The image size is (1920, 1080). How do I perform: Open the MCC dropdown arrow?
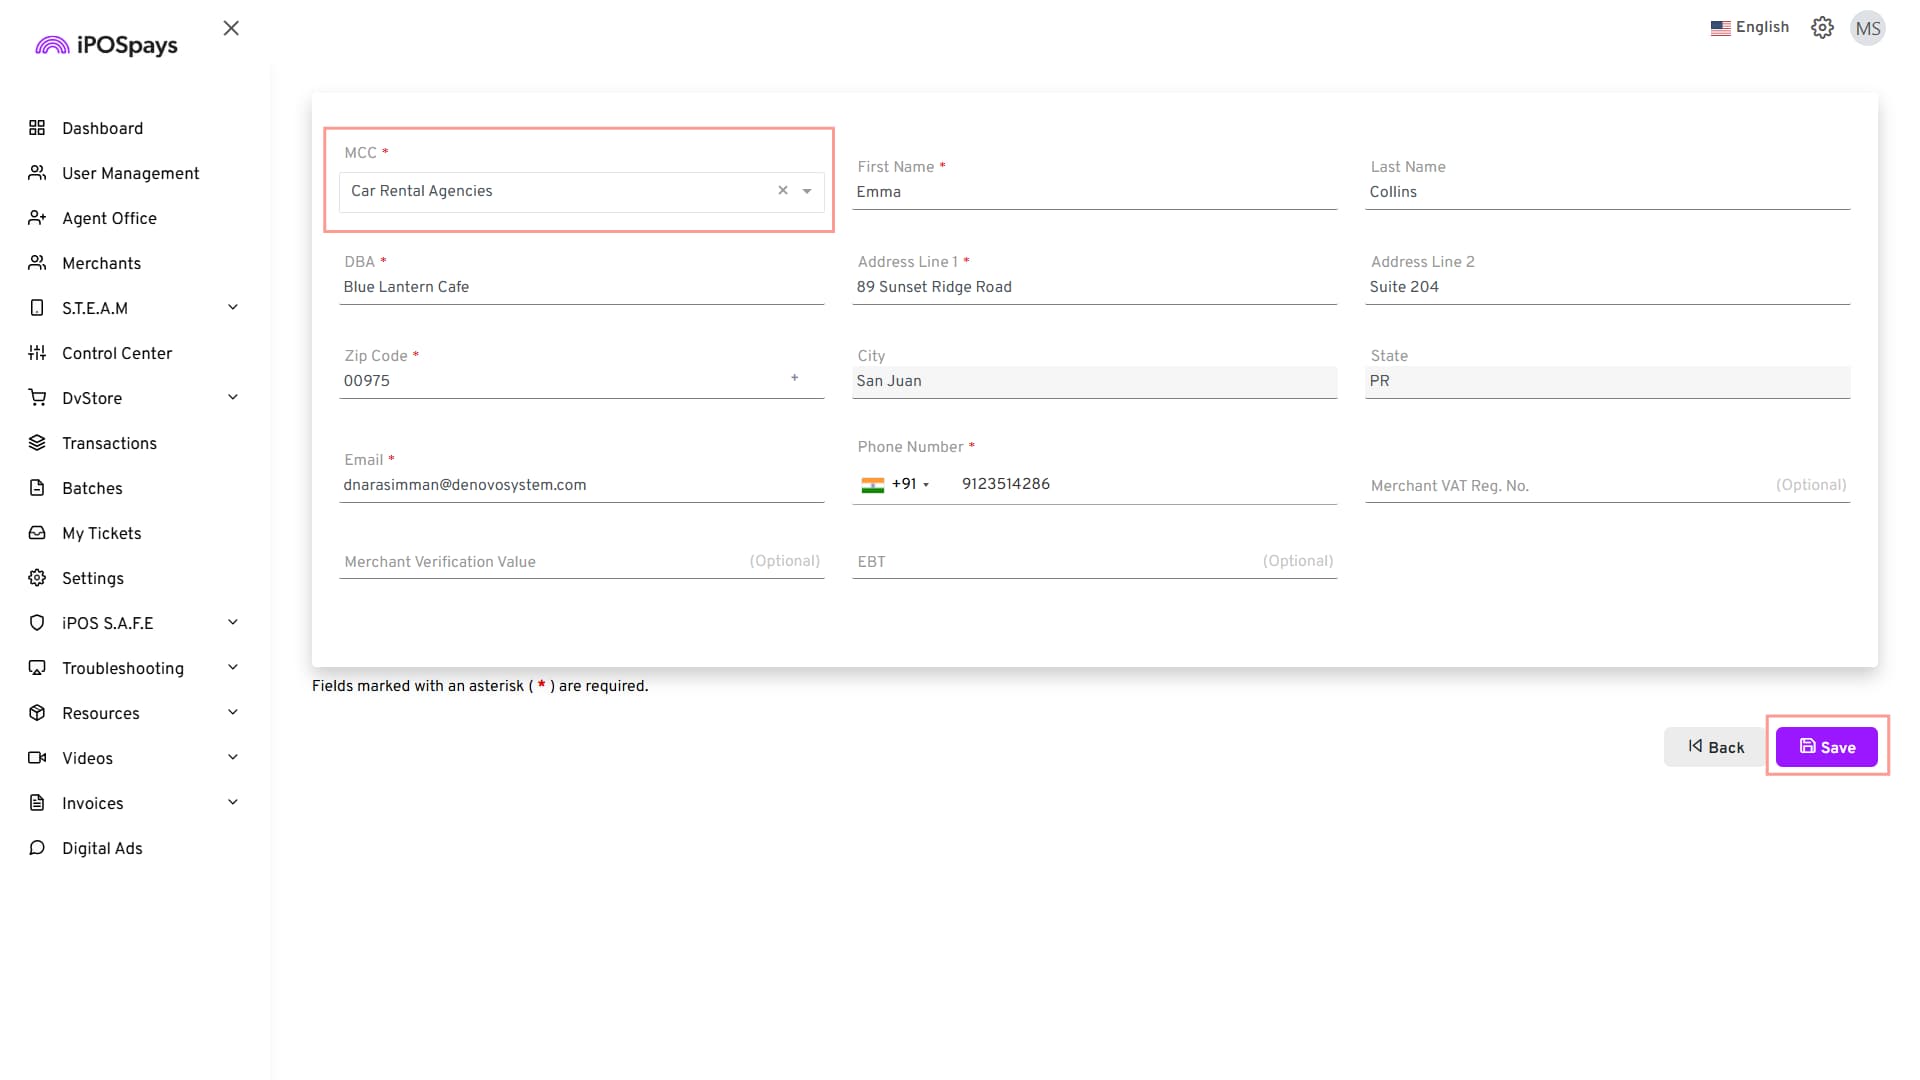(807, 191)
